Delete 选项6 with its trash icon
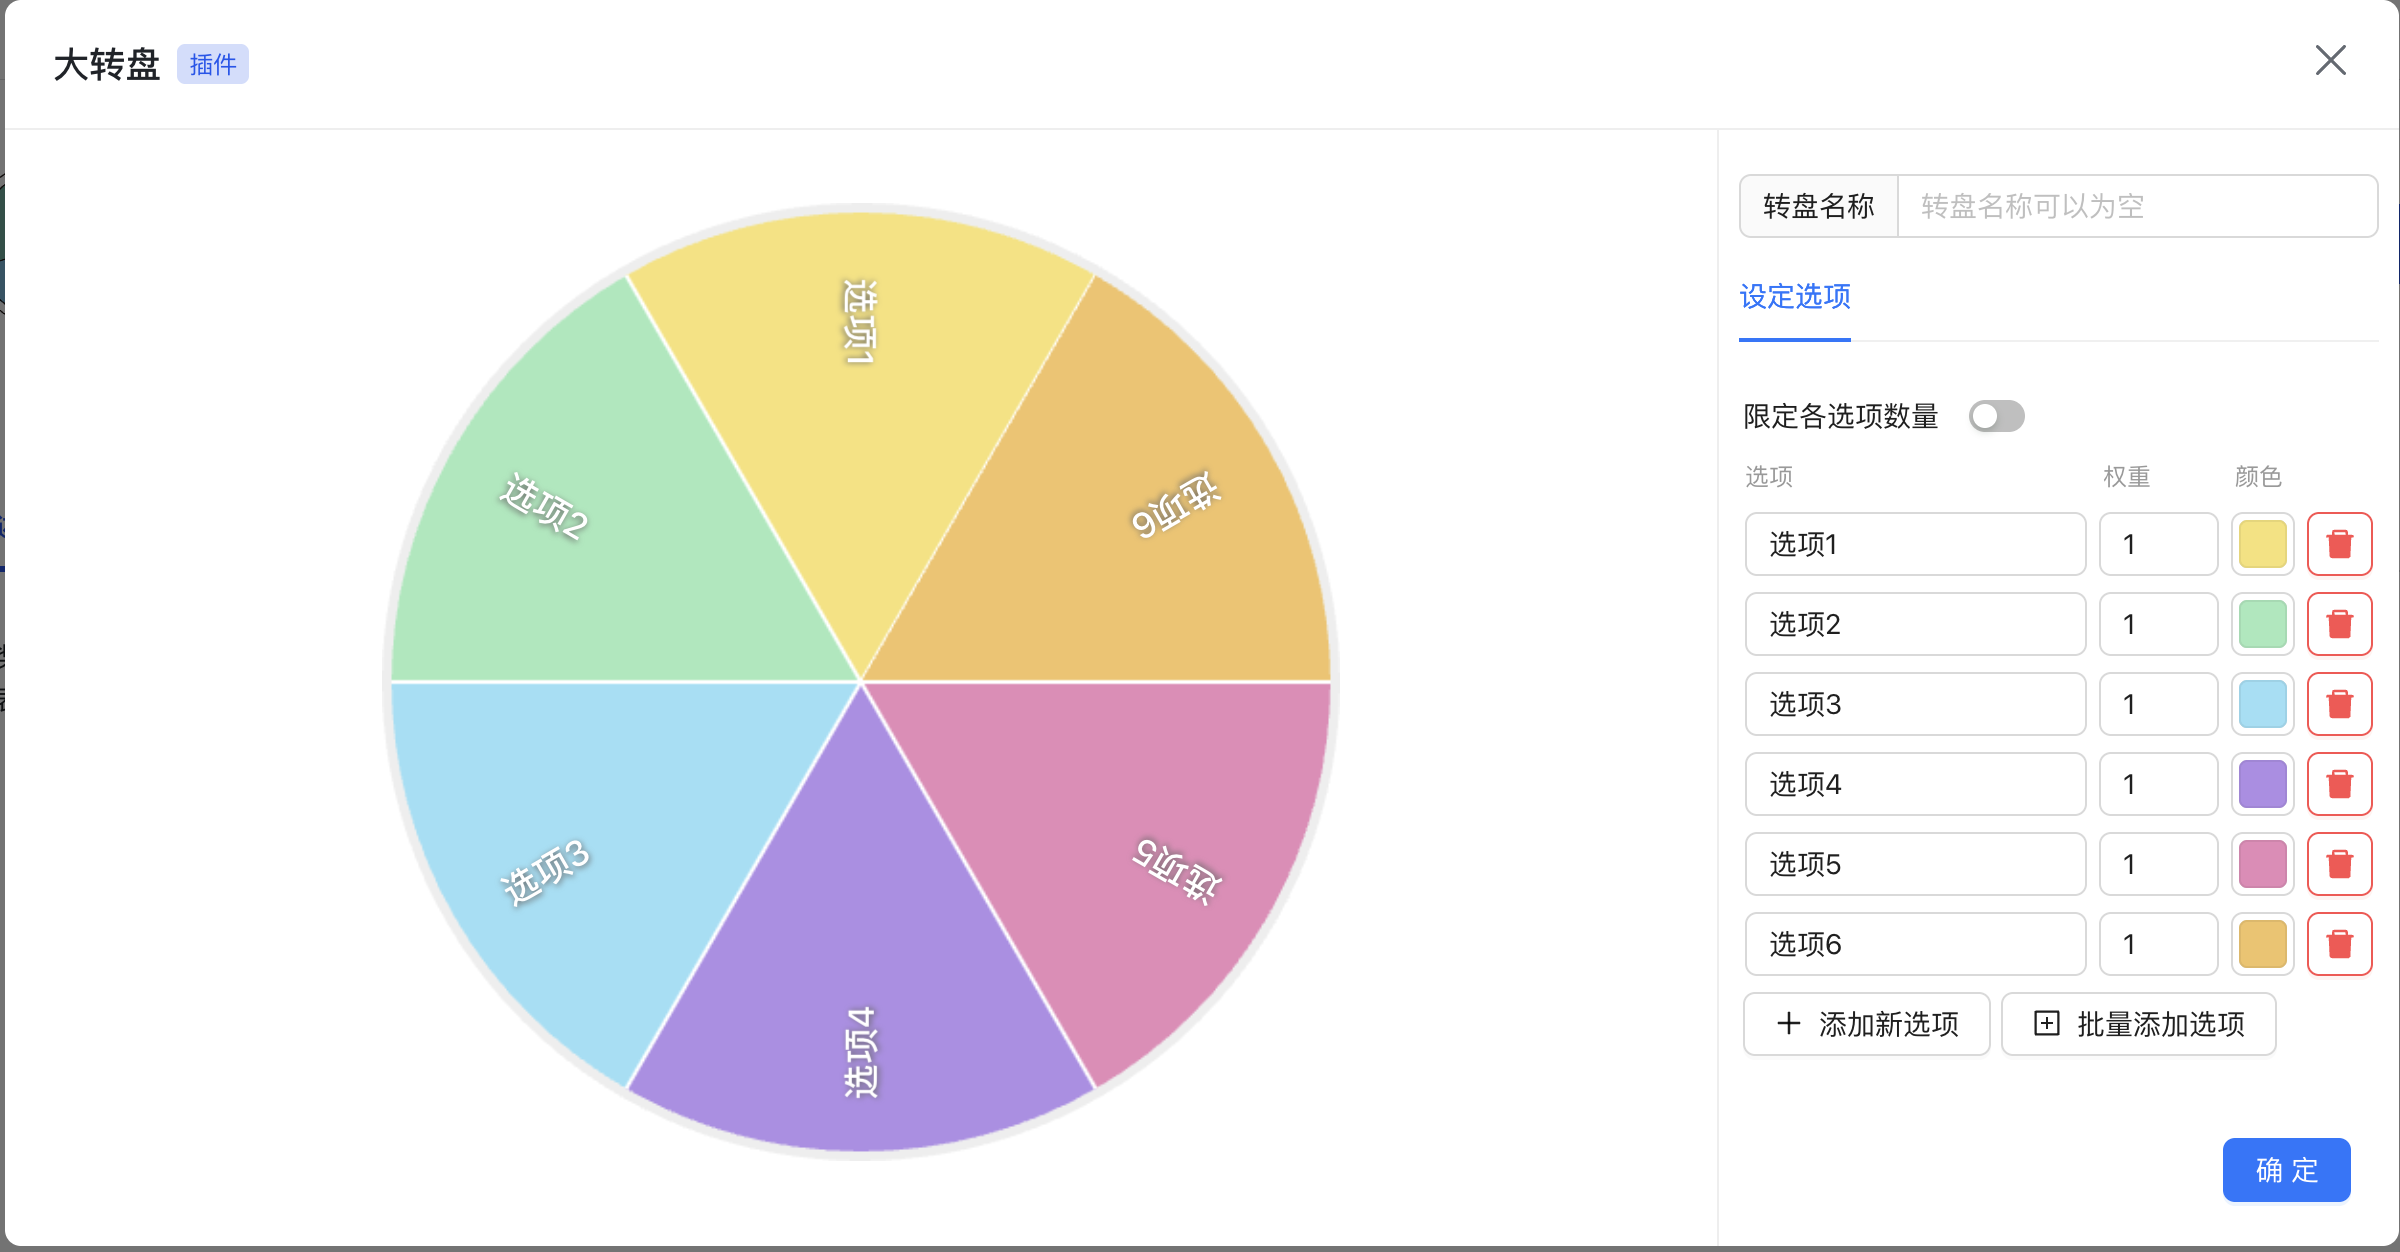The image size is (2400, 1252). click(x=2339, y=944)
